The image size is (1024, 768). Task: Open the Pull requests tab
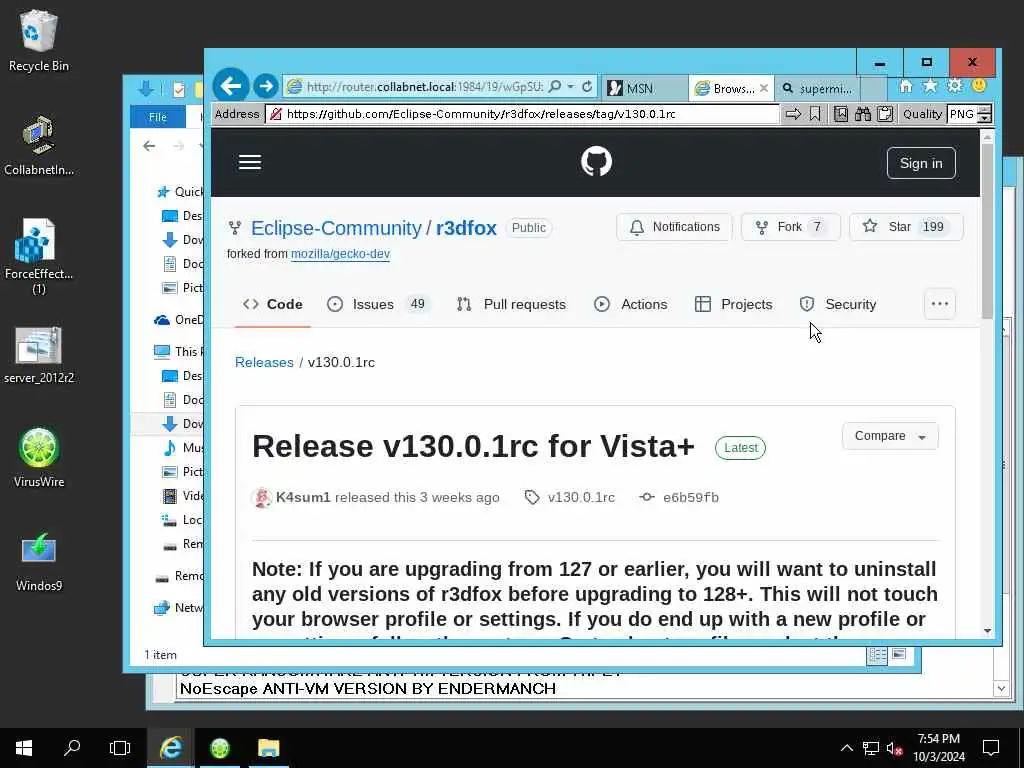[x=511, y=304]
